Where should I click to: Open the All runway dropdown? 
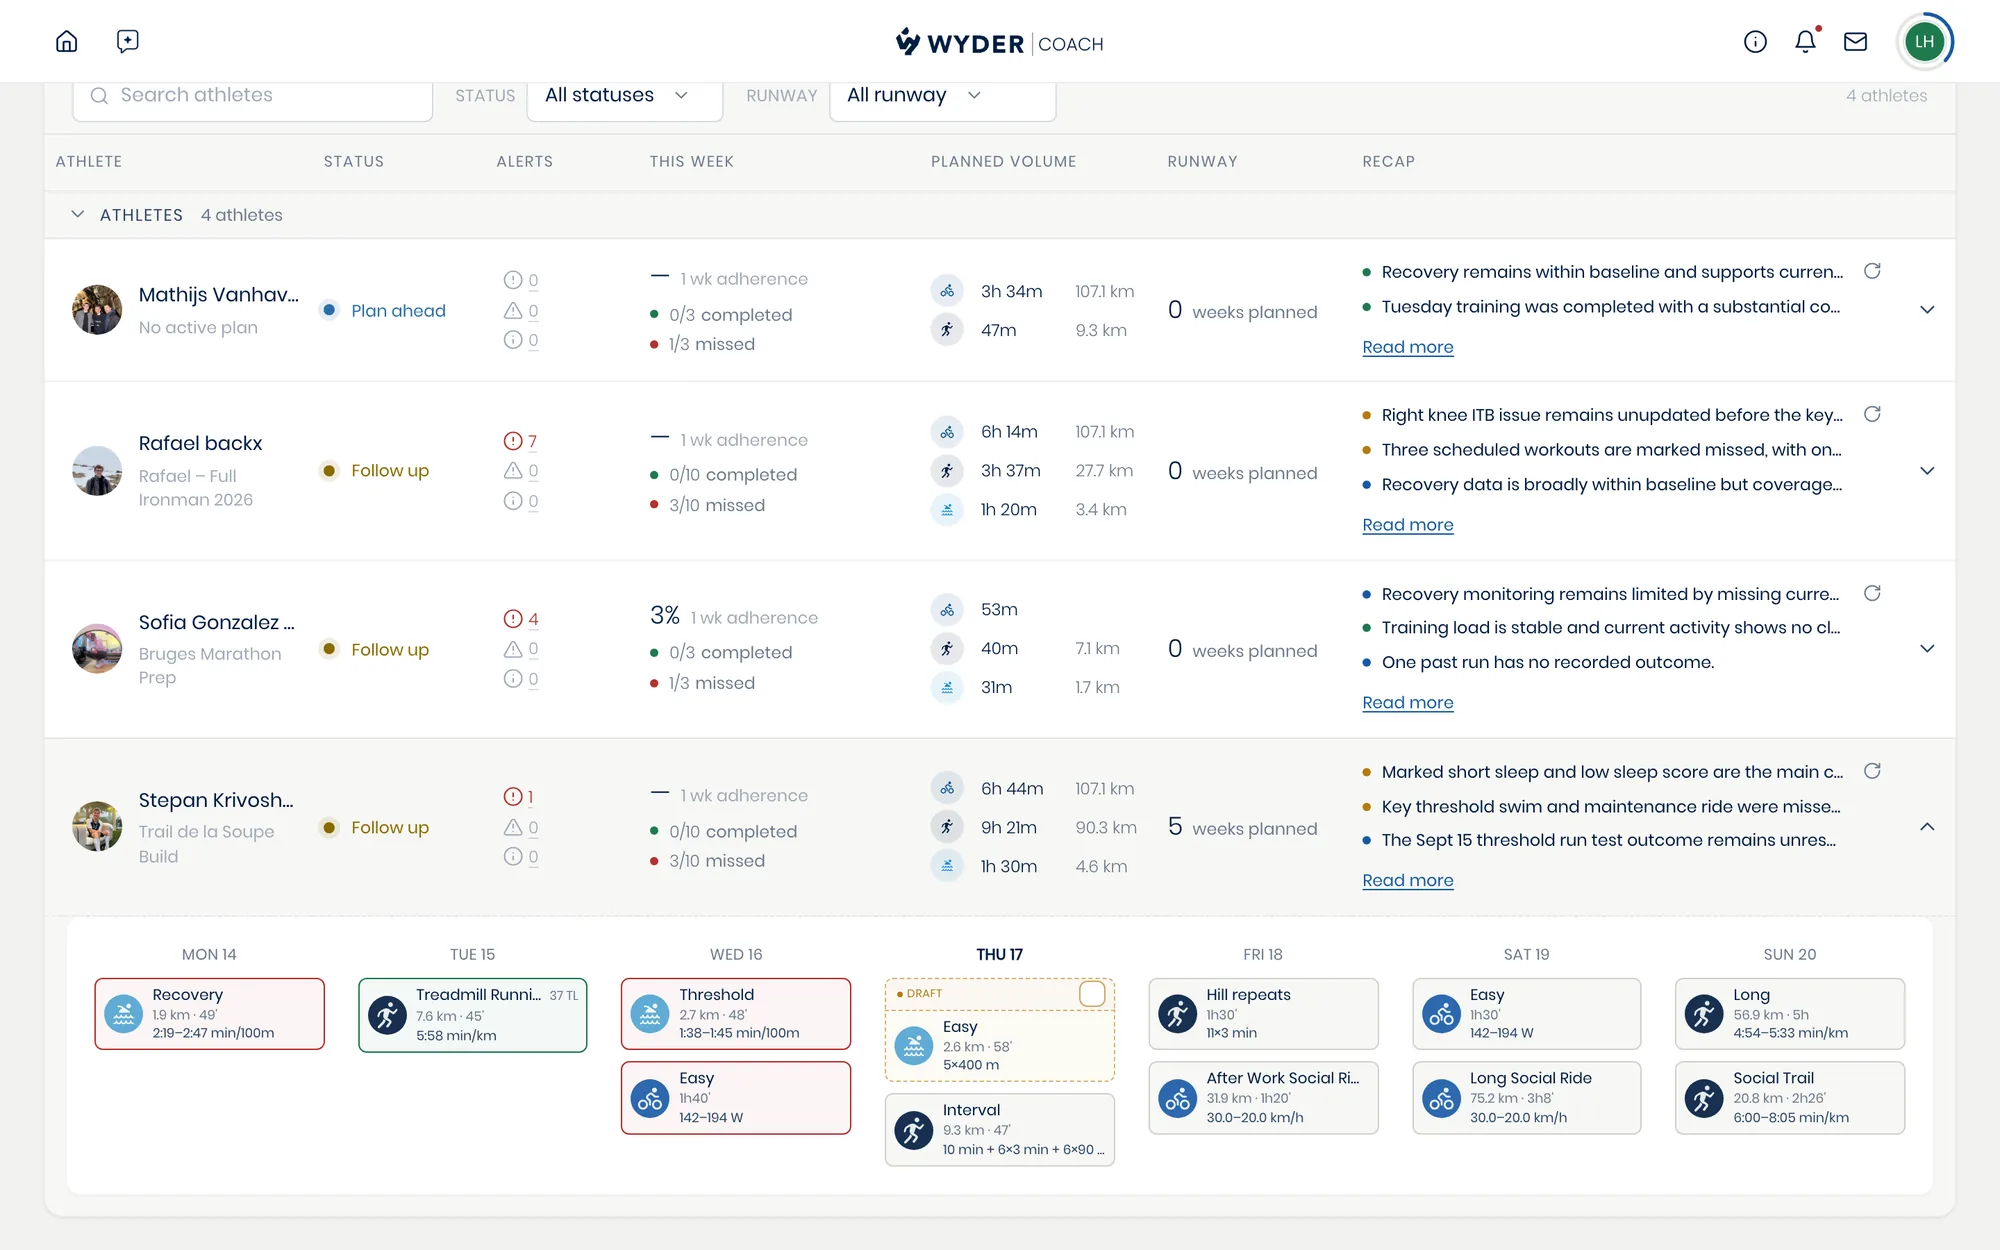point(942,96)
